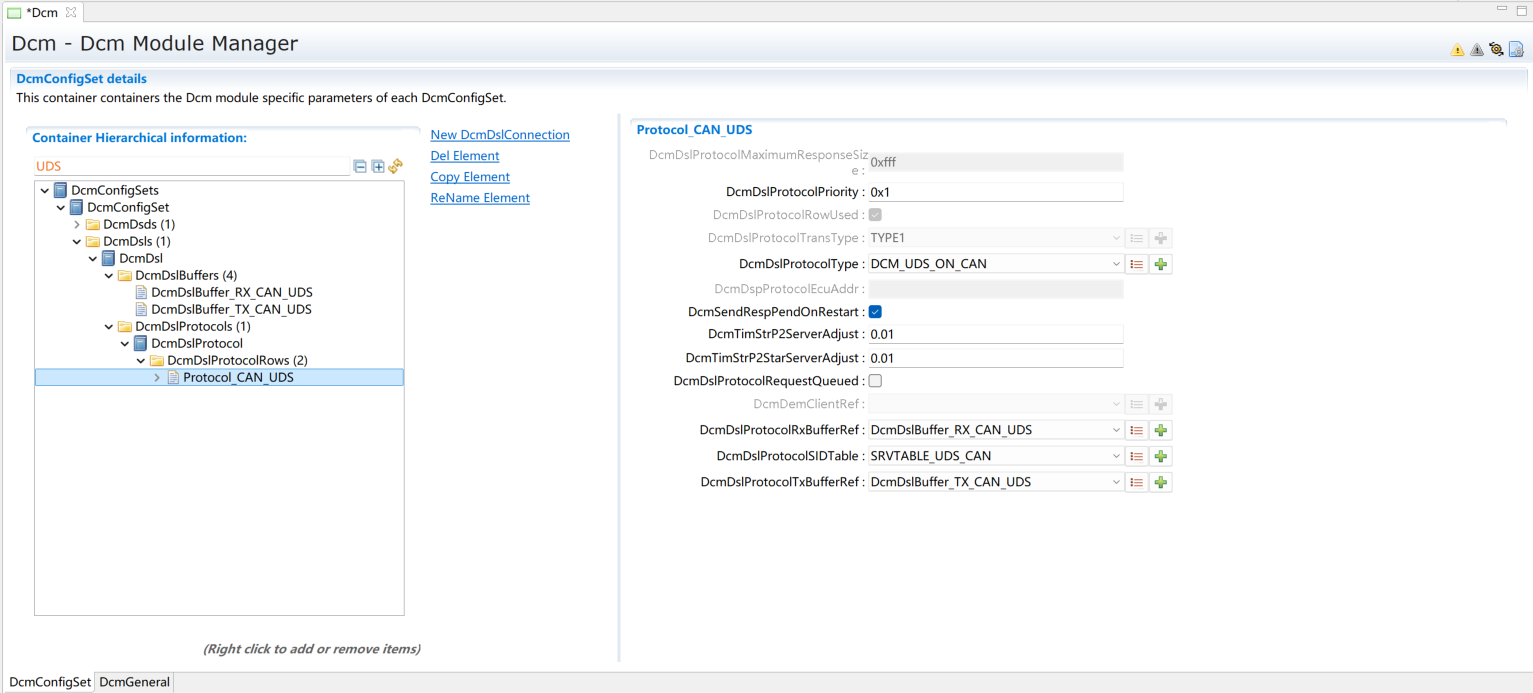1533x693 pixels.
Task: Click green plus beside DcmDslProtocolType
Action: coord(1160,264)
